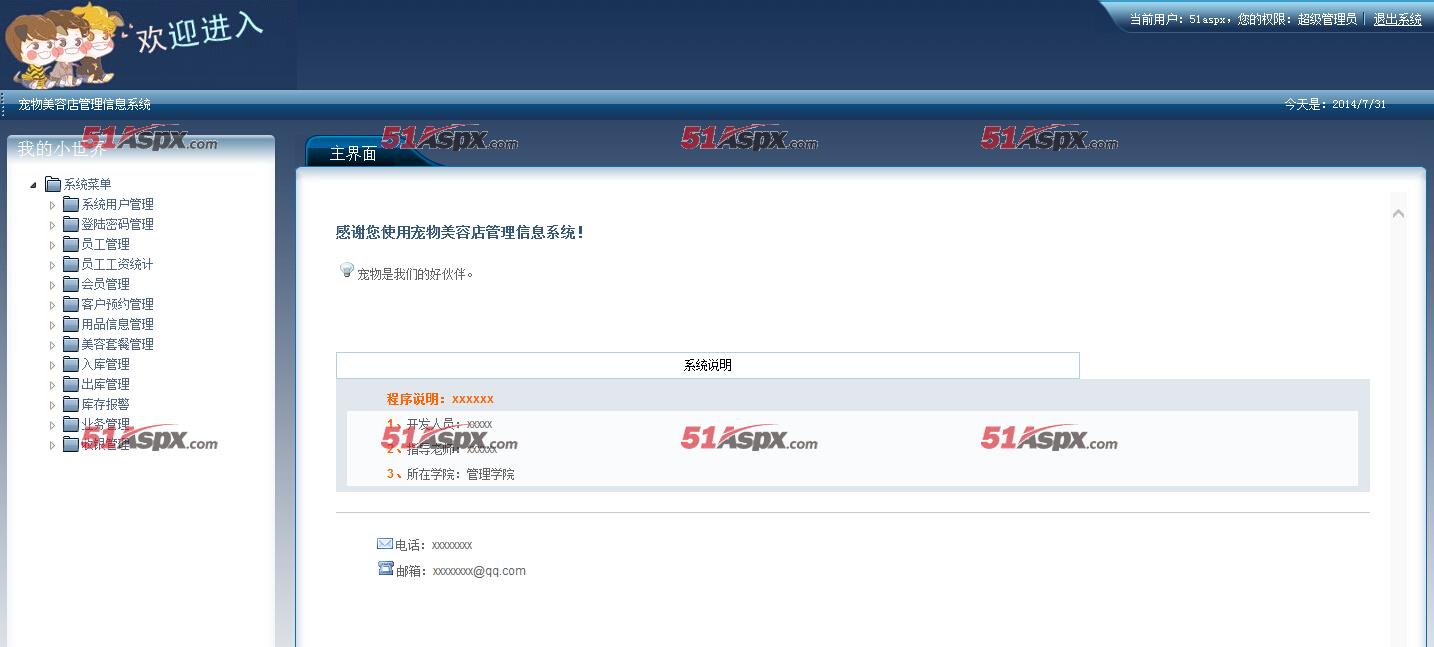Expand the 用品信息管理 node arrow
This screenshot has width=1434, height=647.
[53, 325]
